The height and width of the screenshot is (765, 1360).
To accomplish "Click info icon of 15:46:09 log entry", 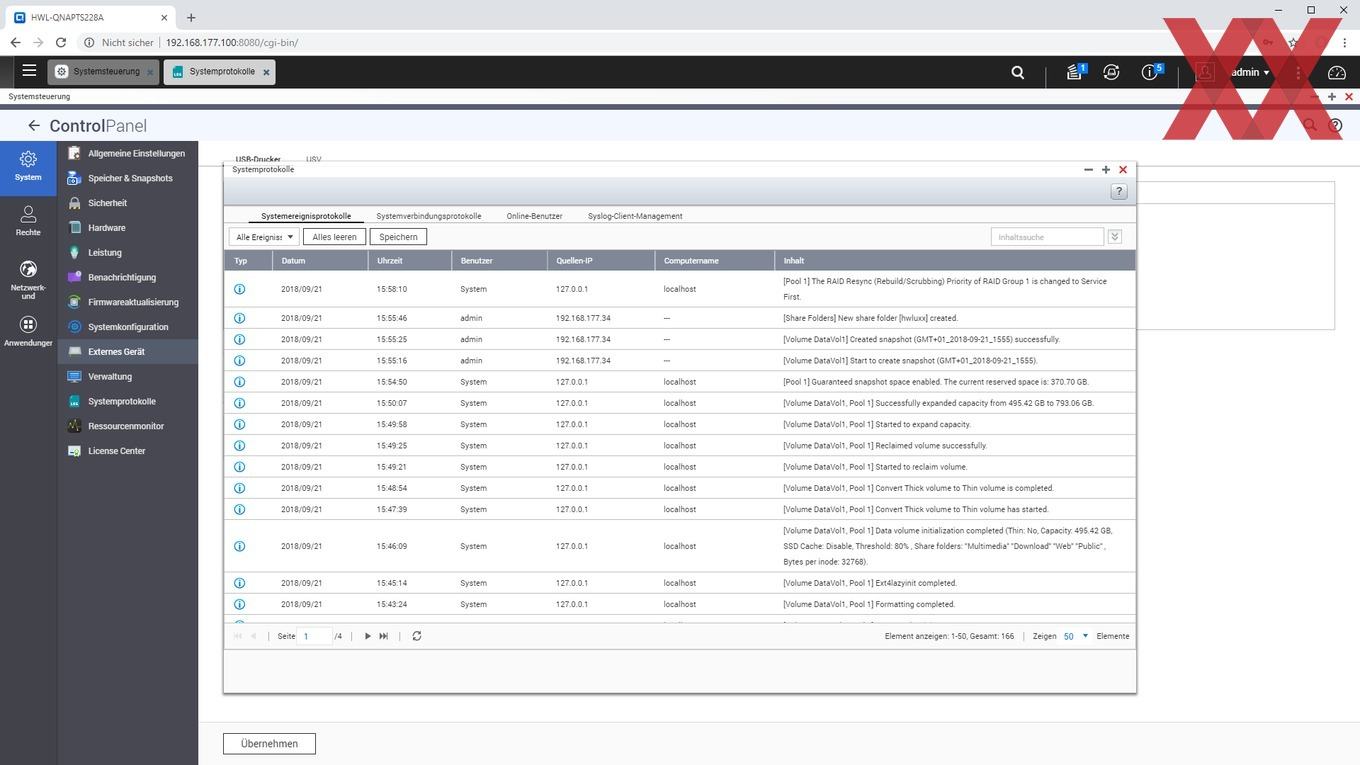I will (x=239, y=546).
